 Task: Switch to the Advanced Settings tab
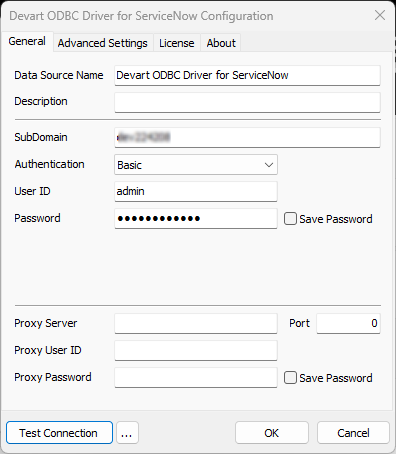(103, 43)
